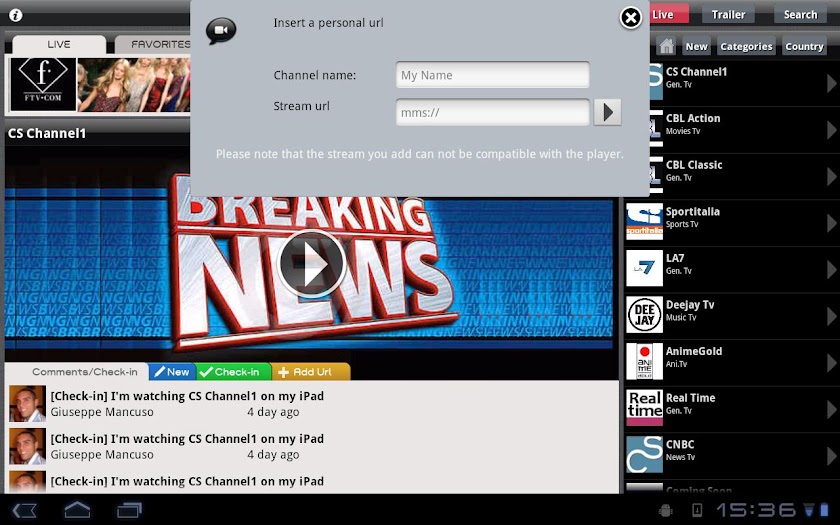The height and width of the screenshot is (525, 840).
Task: Open the fashion models banner thumbnail
Action: pos(134,85)
